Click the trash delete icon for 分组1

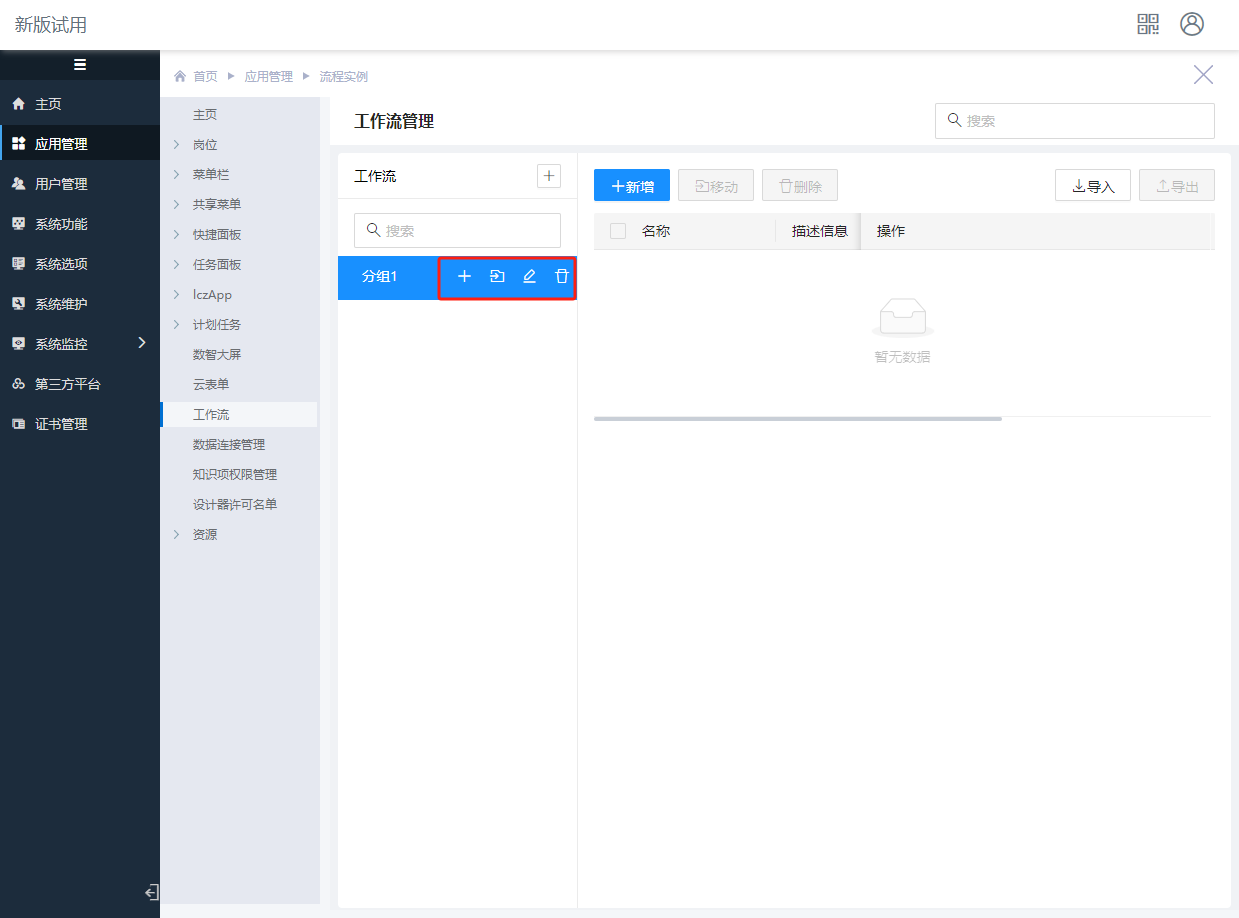click(x=562, y=276)
